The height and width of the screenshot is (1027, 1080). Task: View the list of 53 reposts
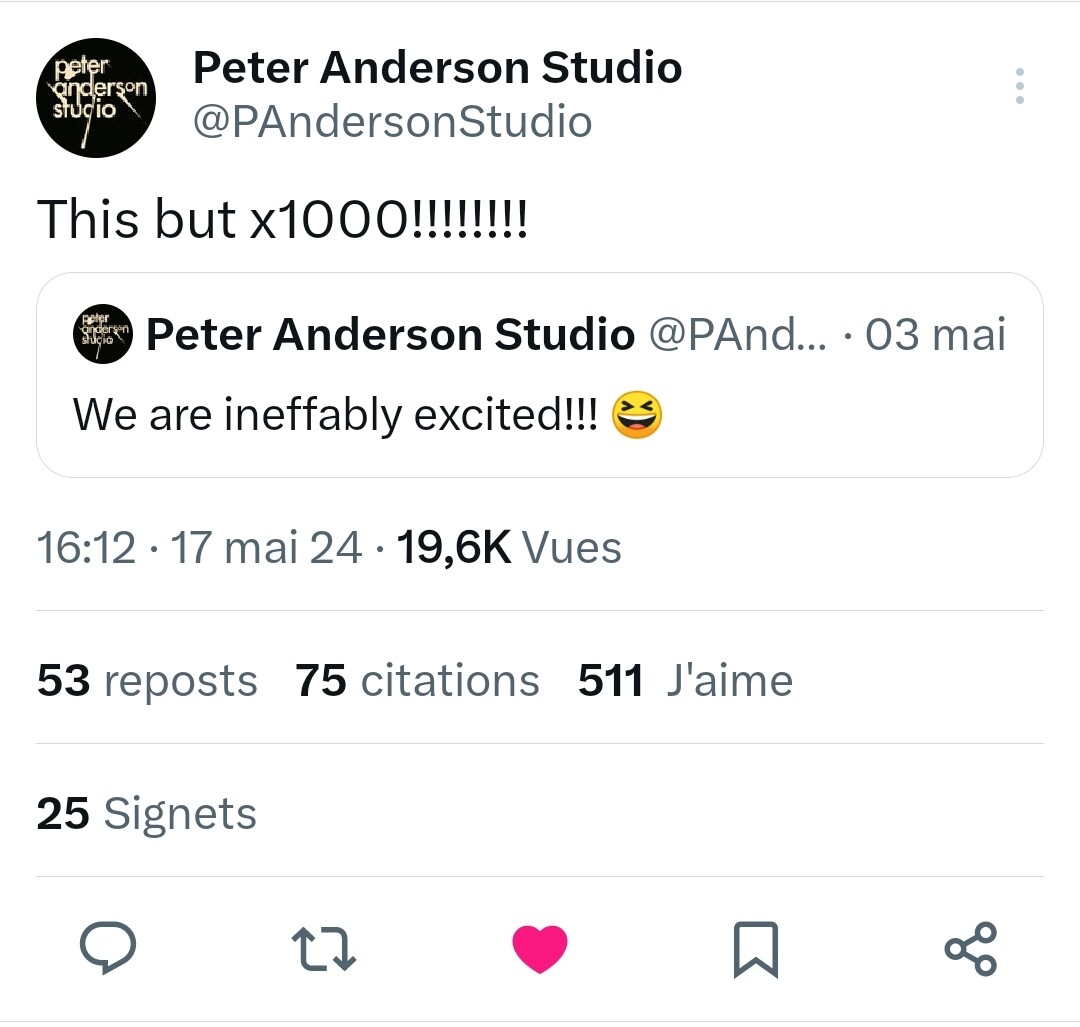click(x=147, y=681)
